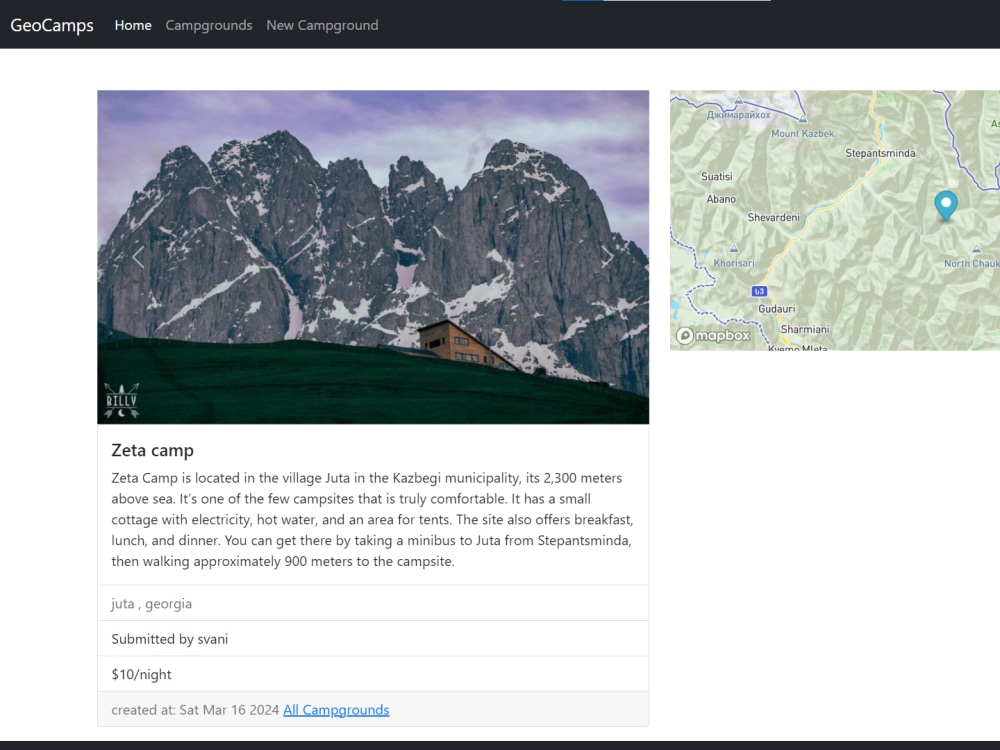Click the Zeta Camp description paragraph
1000x750 pixels.
pyautogui.click(x=372, y=520)
